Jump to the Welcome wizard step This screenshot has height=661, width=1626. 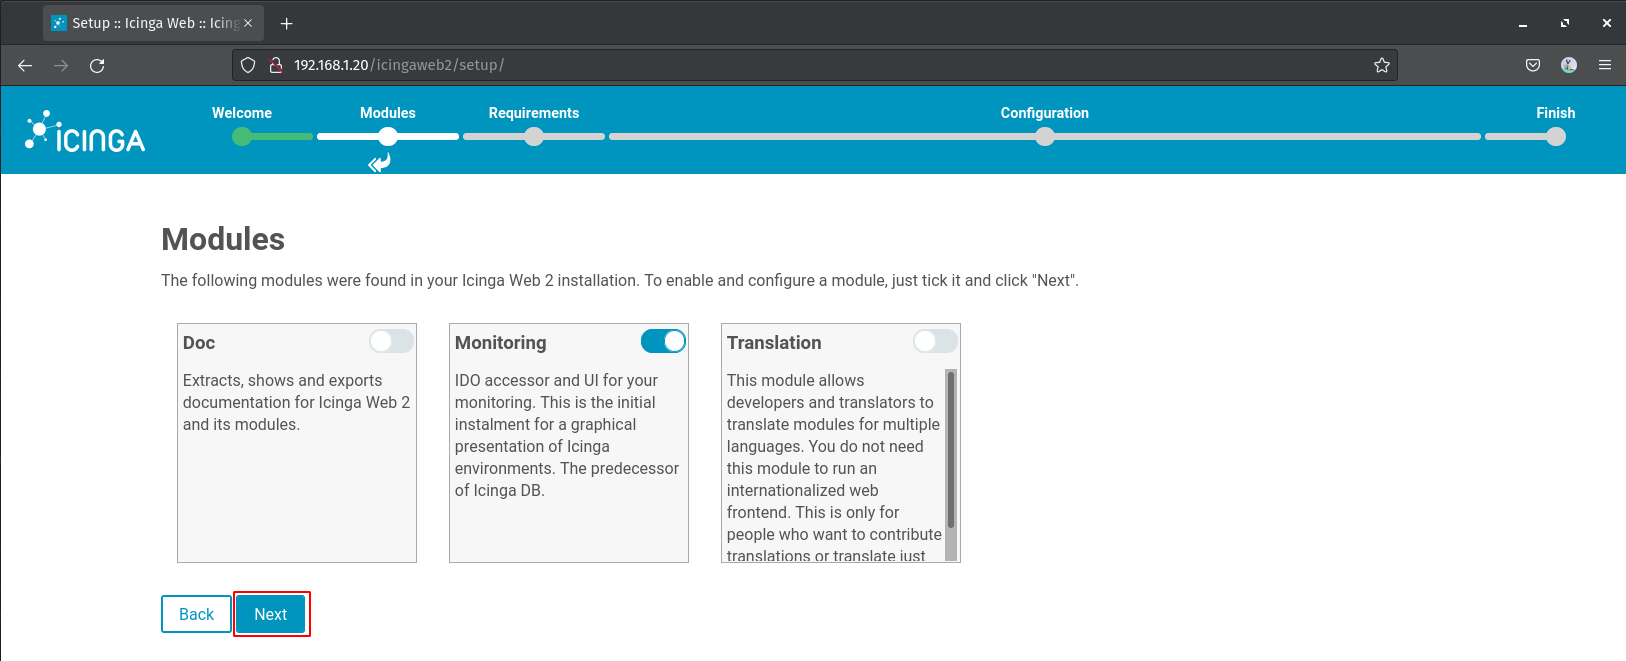pos(242,136)
